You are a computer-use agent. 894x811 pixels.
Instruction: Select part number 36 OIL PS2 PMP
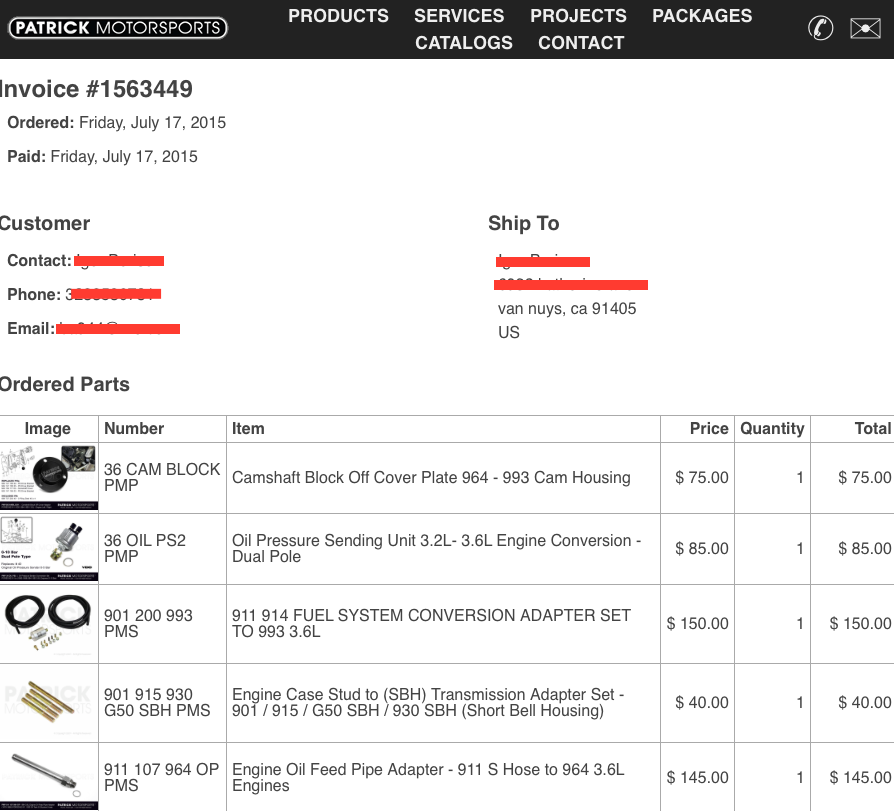pos(145,548)
